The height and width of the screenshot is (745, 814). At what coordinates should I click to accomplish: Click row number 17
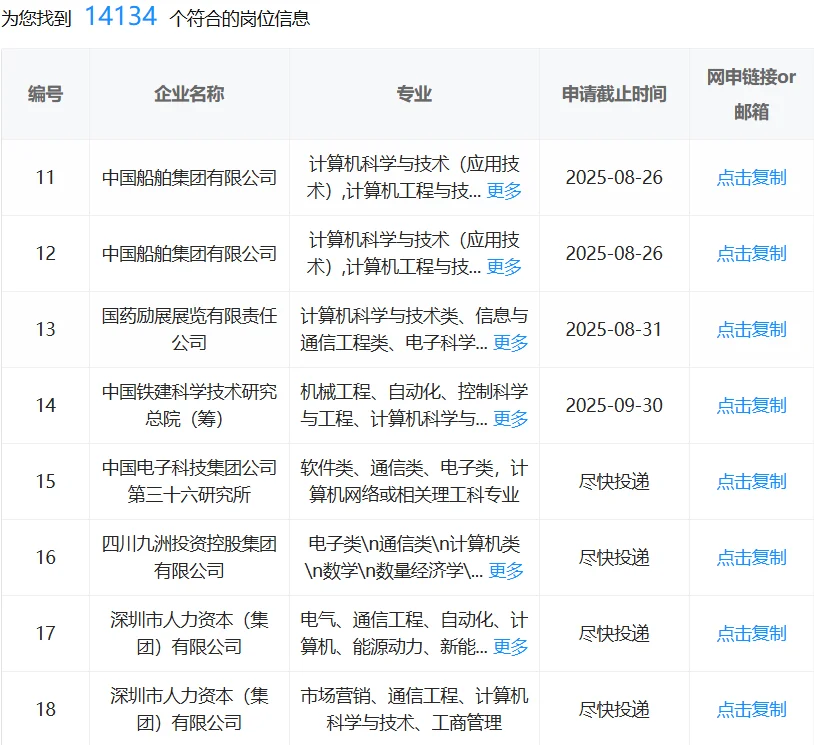[x=45, y=633]
